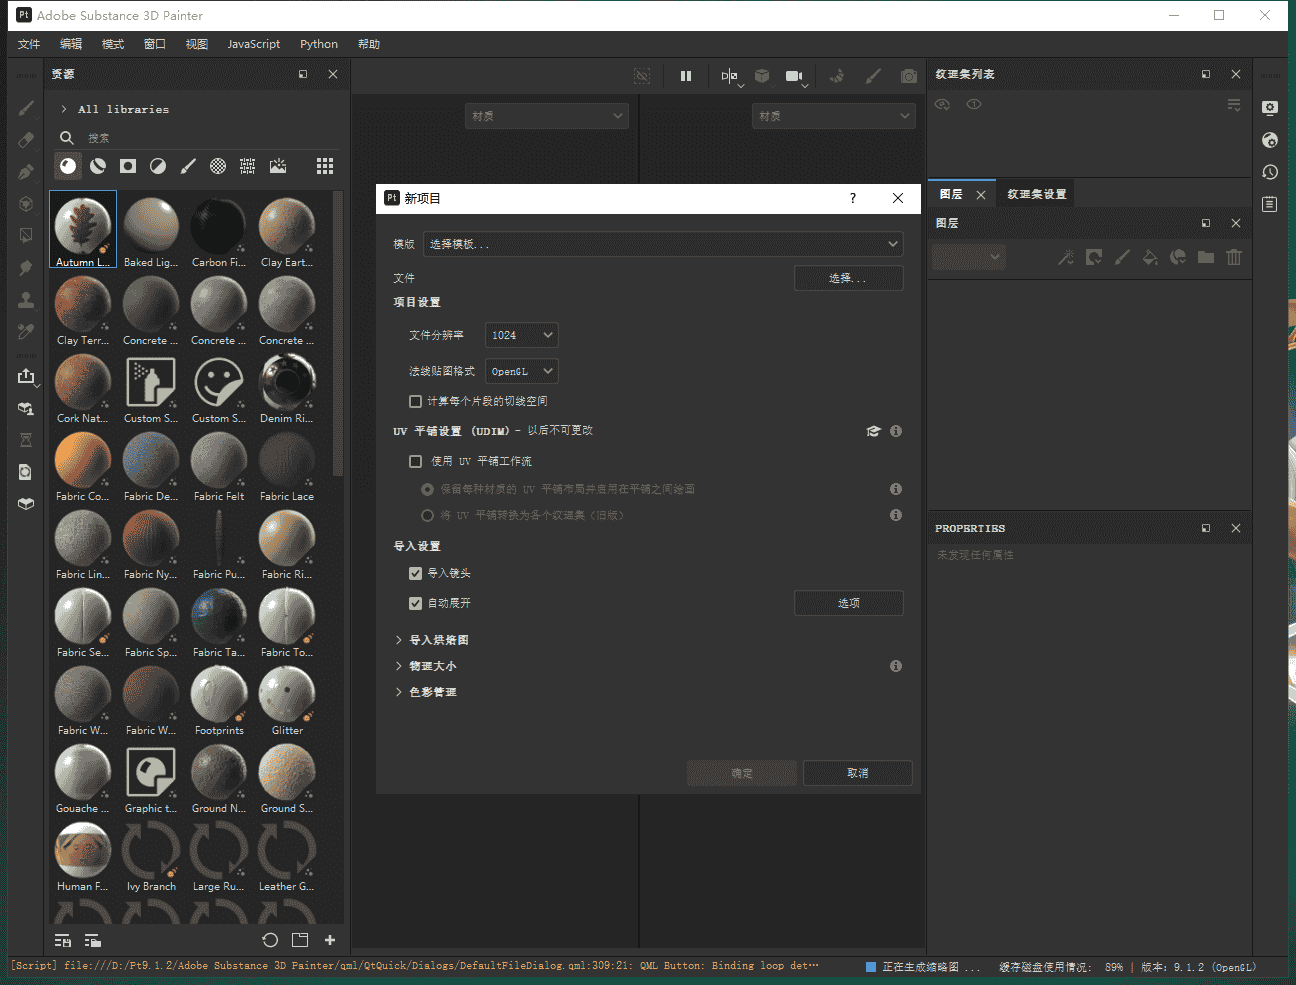Click the search magnifier icon in assets
The width and height of the screenshot is (1296, 985).
click(x=67, y=138)
